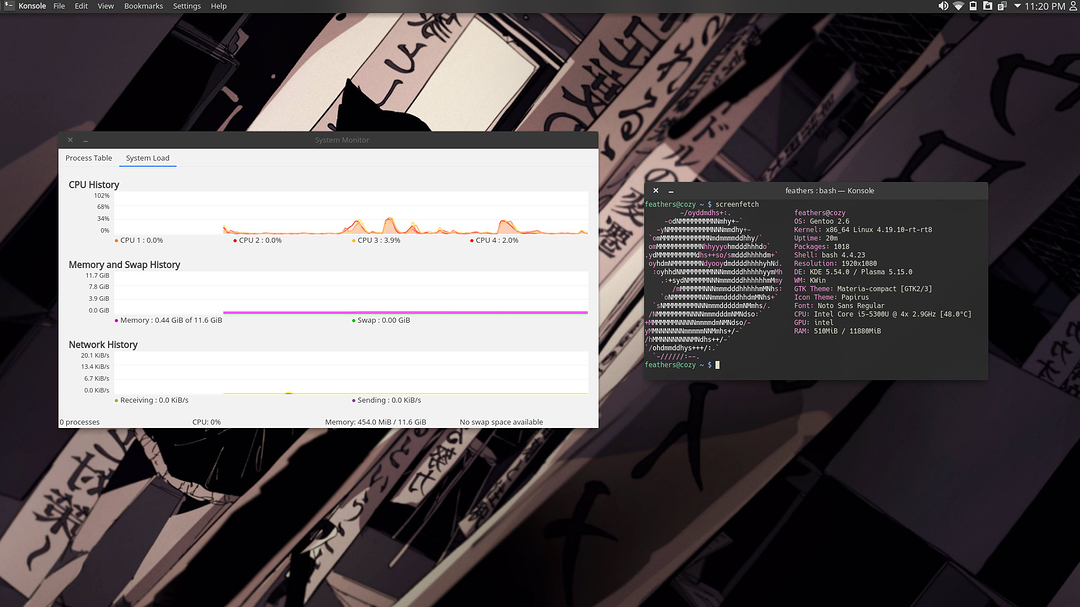Switch to the Process Table tab
The width and height of the screenshot is (1080, 607).
88,158
